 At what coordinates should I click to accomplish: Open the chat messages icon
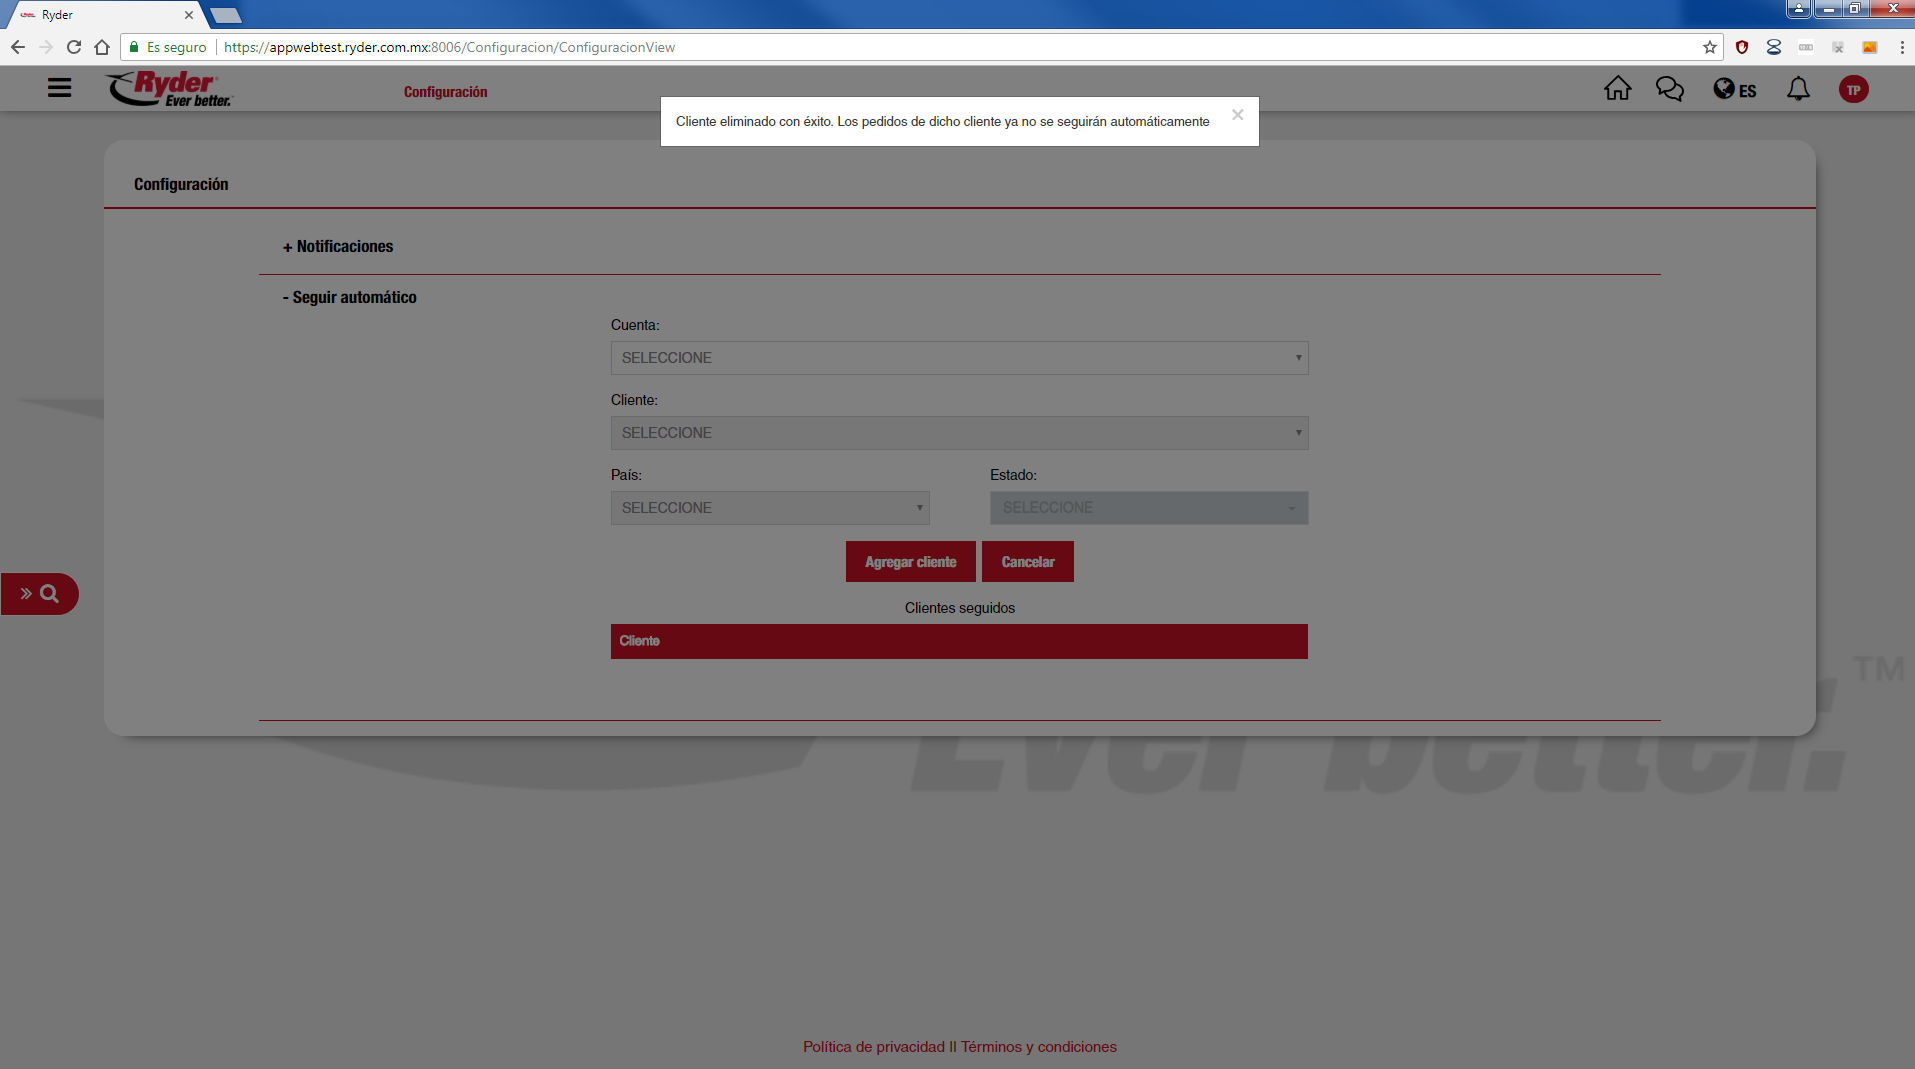(1669, 89)
